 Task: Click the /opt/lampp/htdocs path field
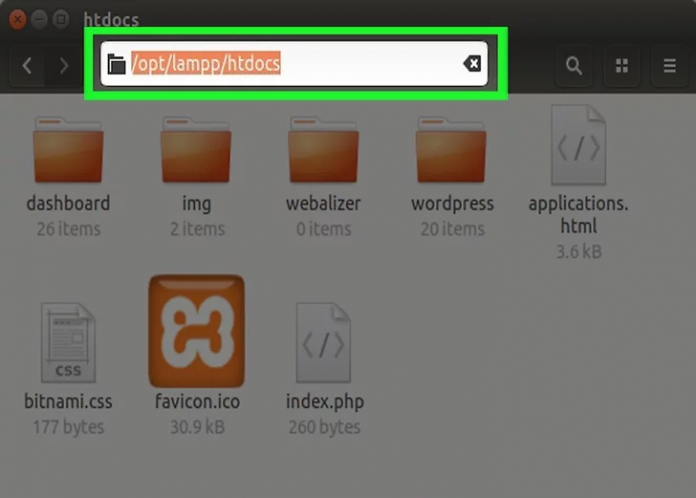click(300, 64)
